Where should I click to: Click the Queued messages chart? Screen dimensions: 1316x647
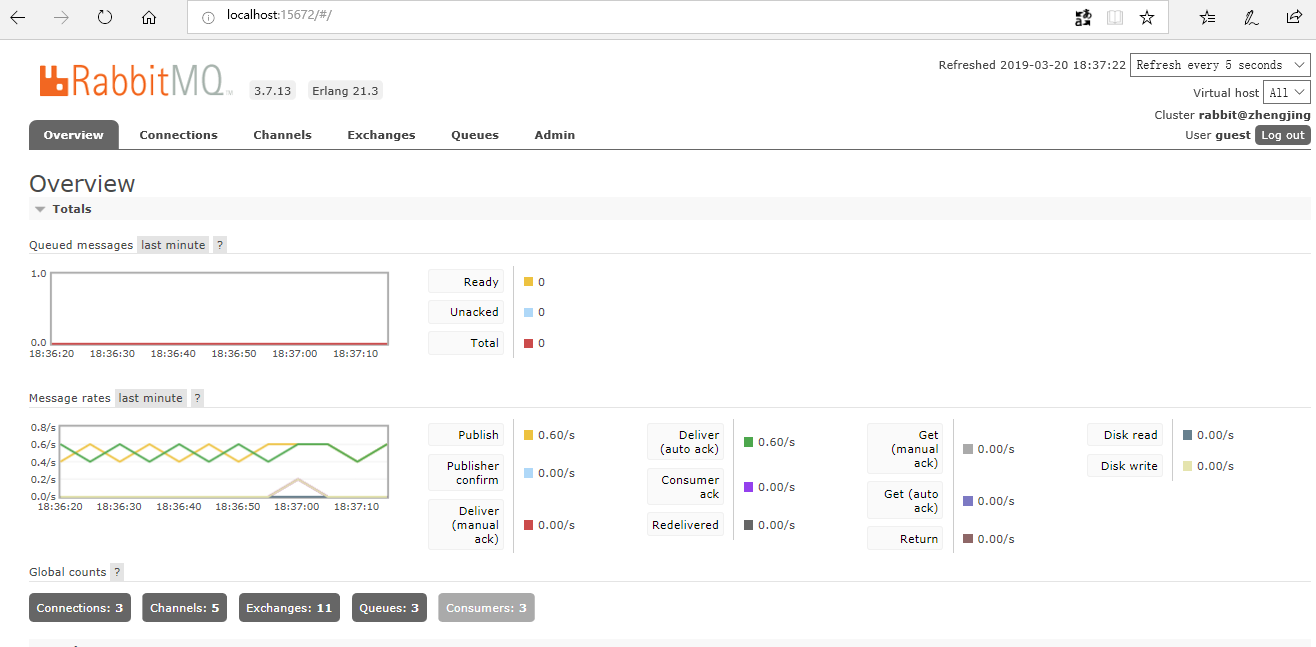pyautogui.click(x=219, y=308)
